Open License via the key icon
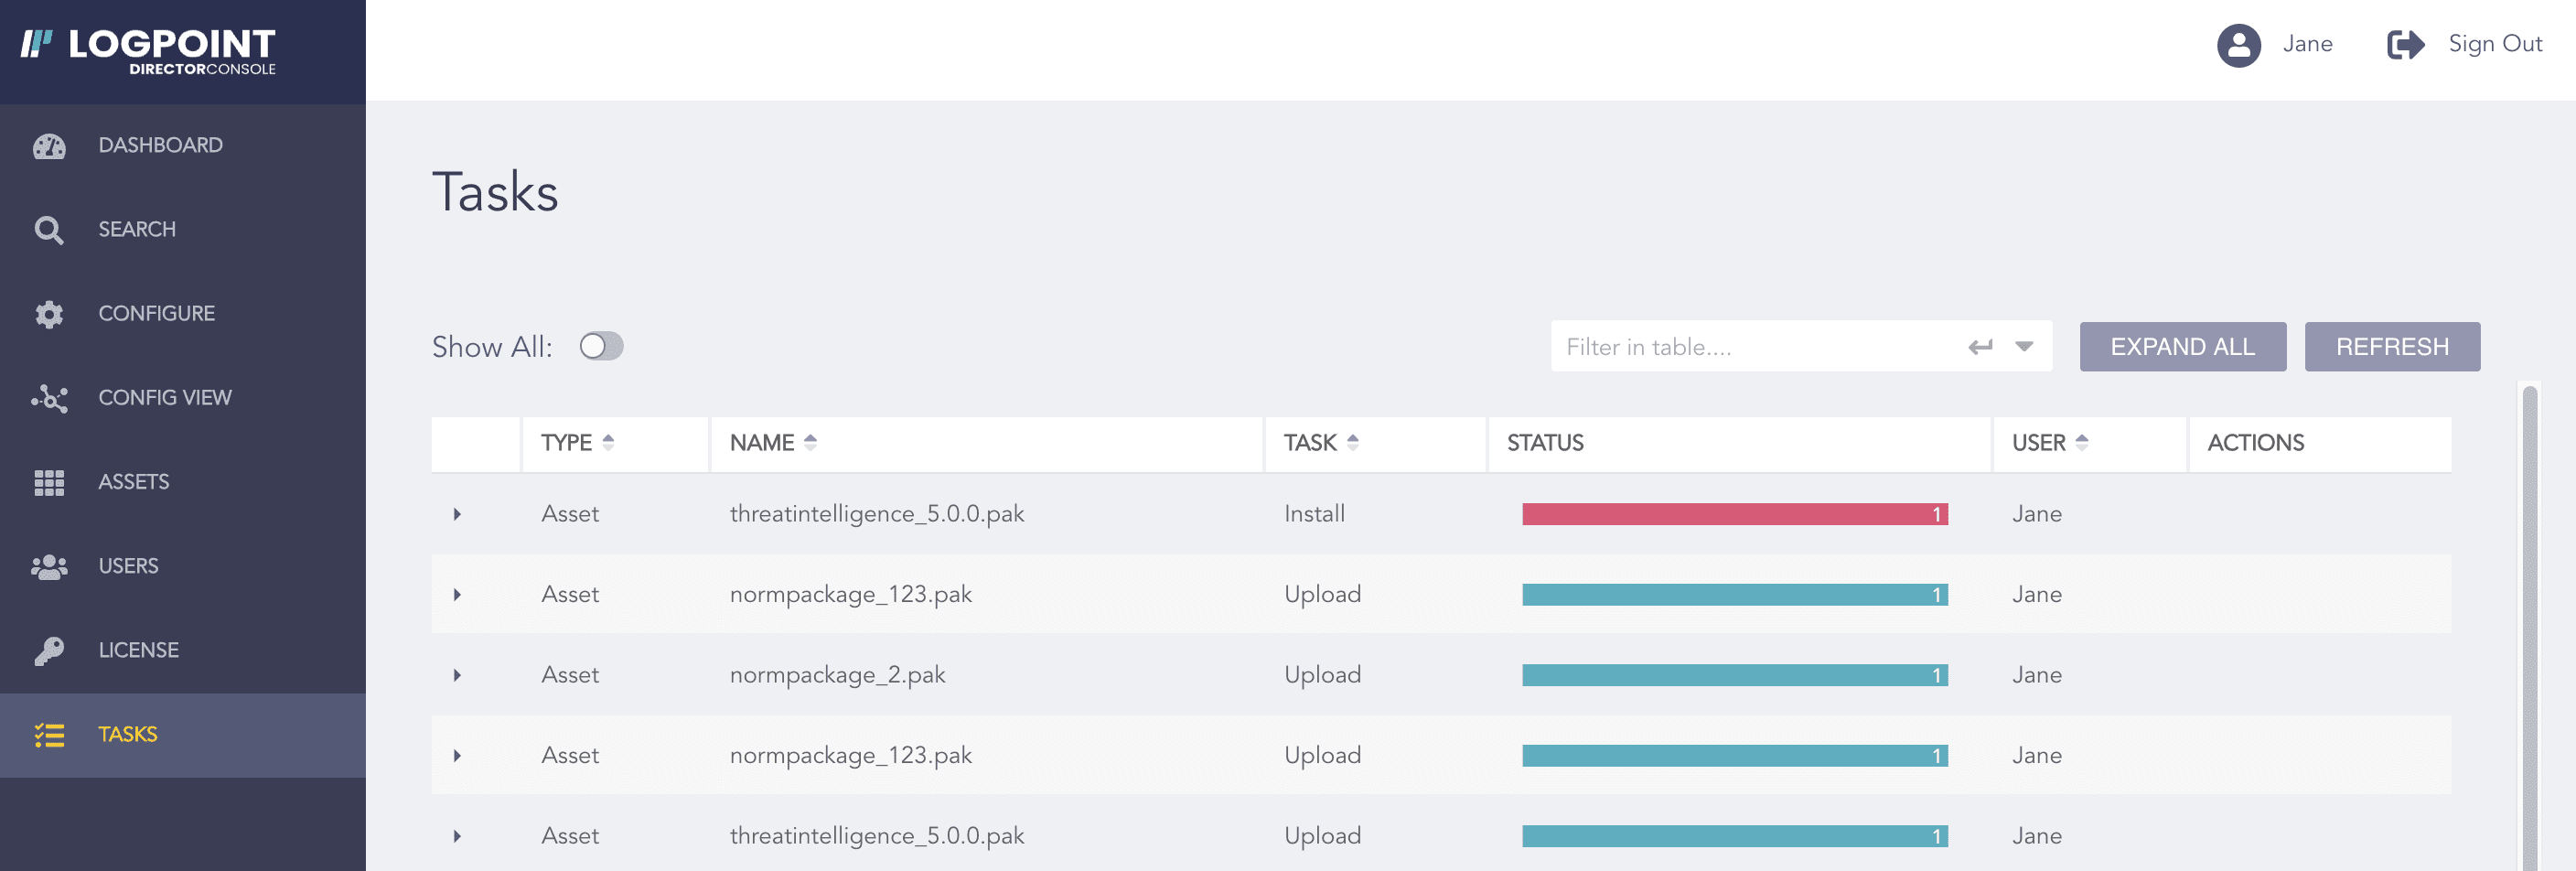Screen dimensions: 2576x871 click(x=48, y=649)
